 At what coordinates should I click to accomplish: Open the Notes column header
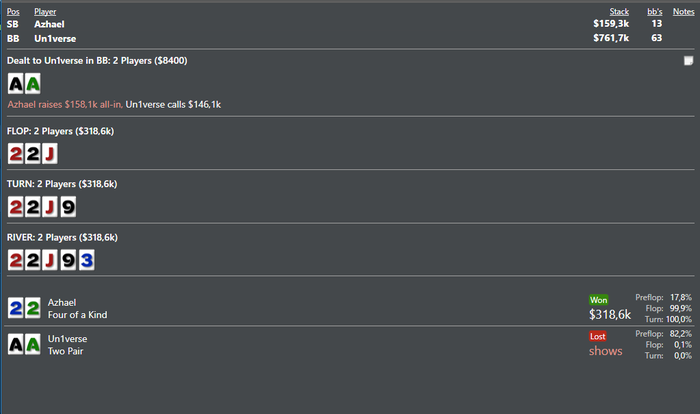[683, 11]
